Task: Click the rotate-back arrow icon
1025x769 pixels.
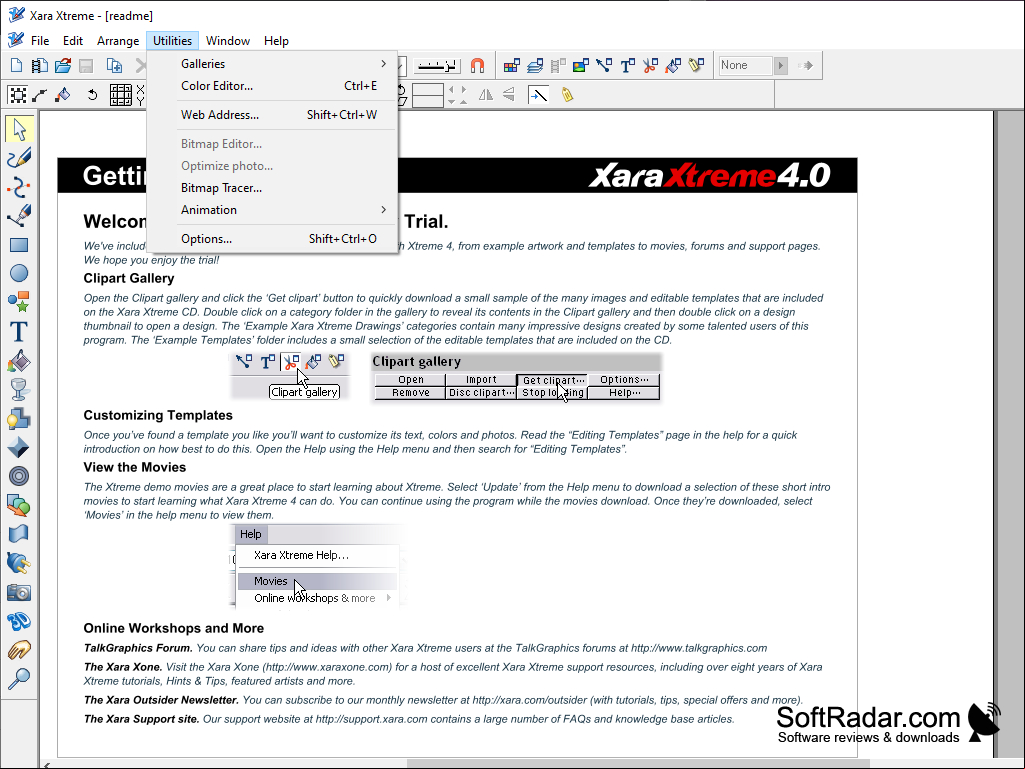Action: point(92,95)
